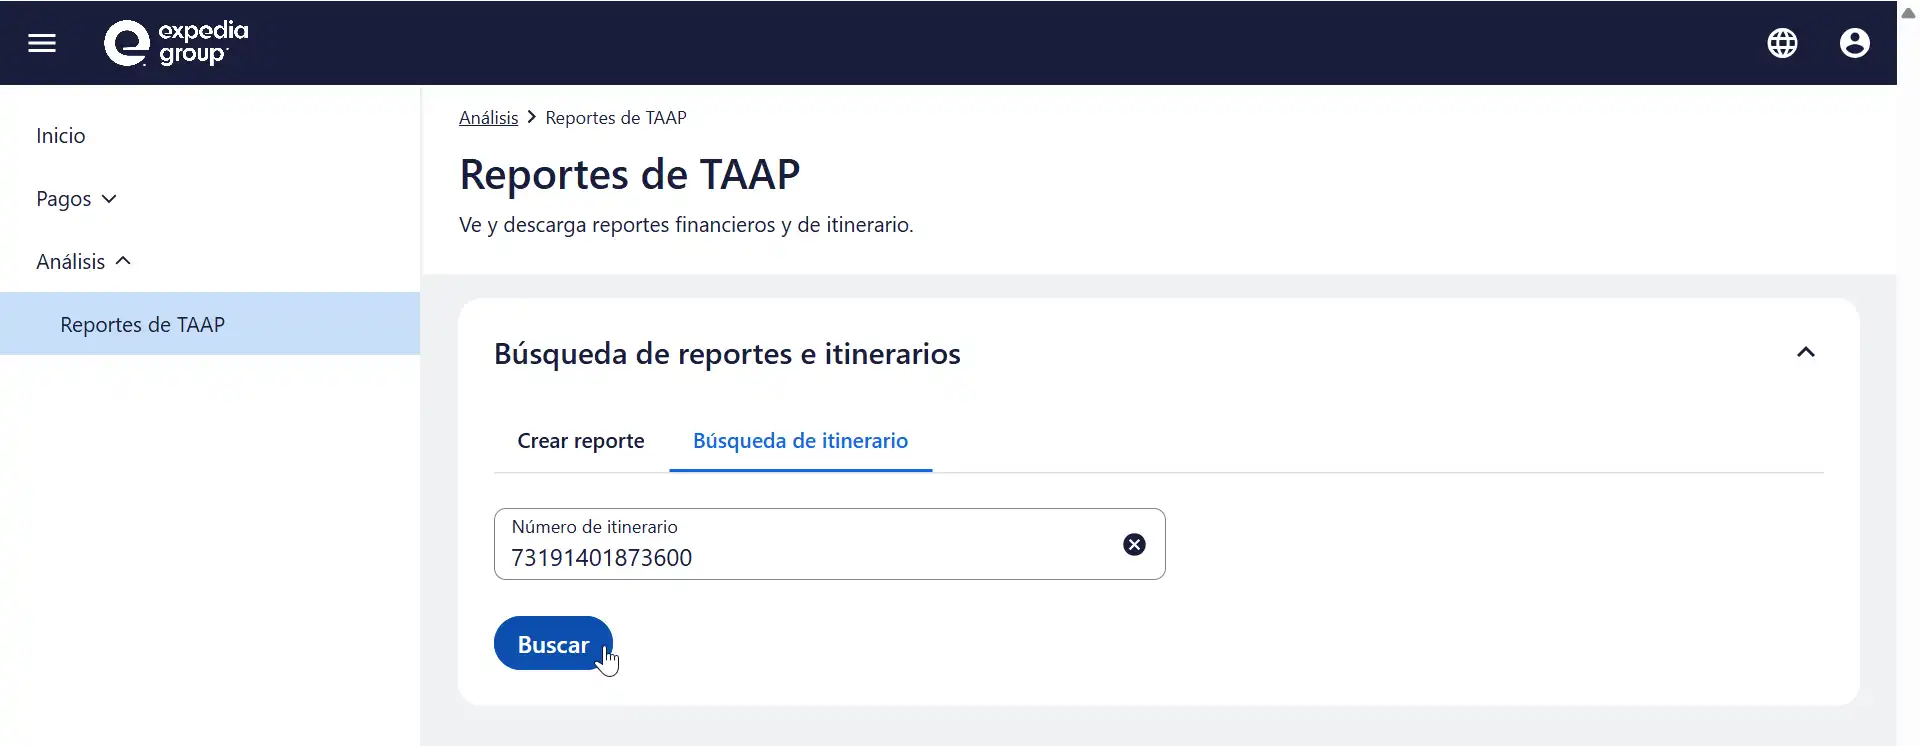Clear the itinerary number field with X icon
This screenshot has height=746, width=1920.
click(x=1134, y=544)
